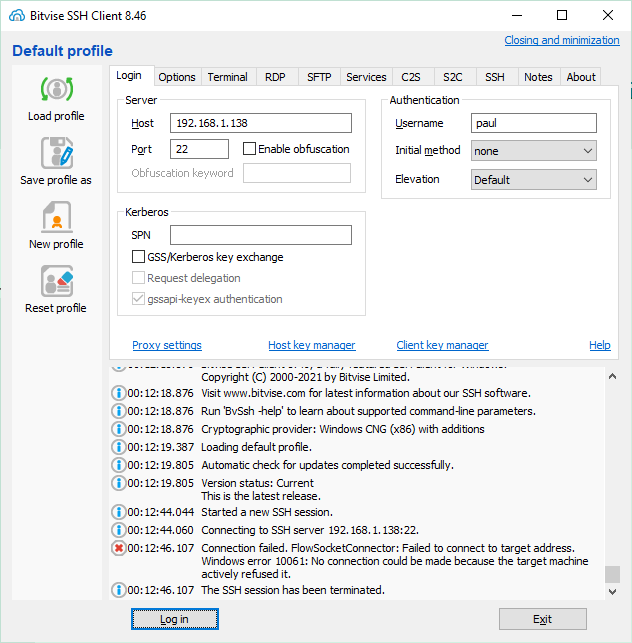Click the Help link
The image size is (632, 643).
click(x=600, y=345)
